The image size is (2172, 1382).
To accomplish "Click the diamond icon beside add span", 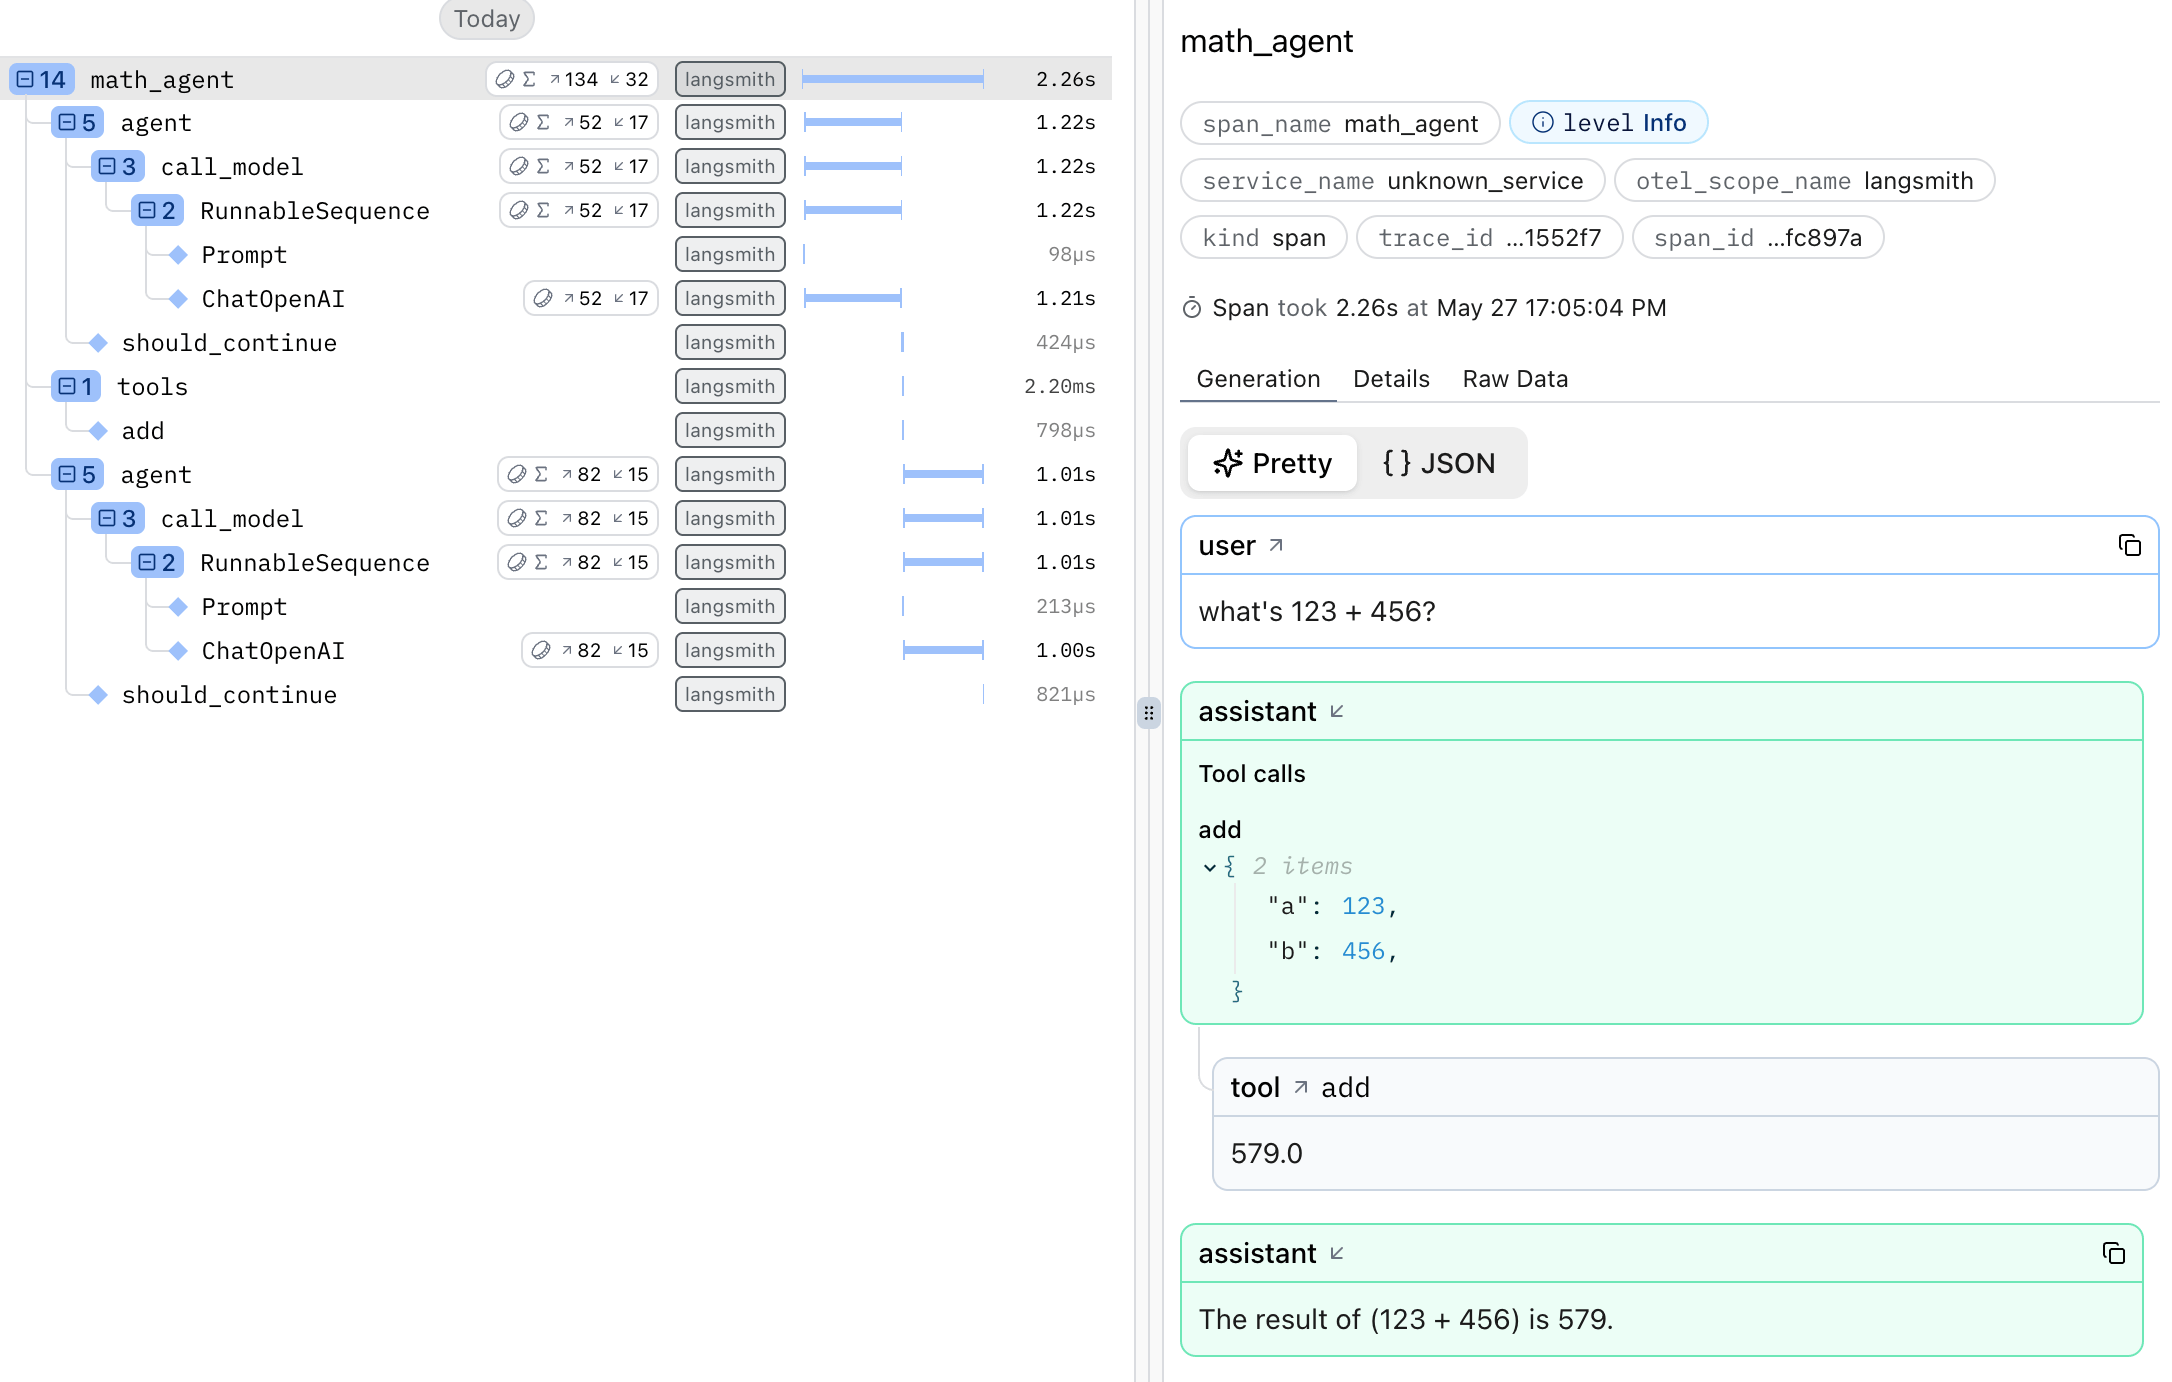I will point(98,431).
